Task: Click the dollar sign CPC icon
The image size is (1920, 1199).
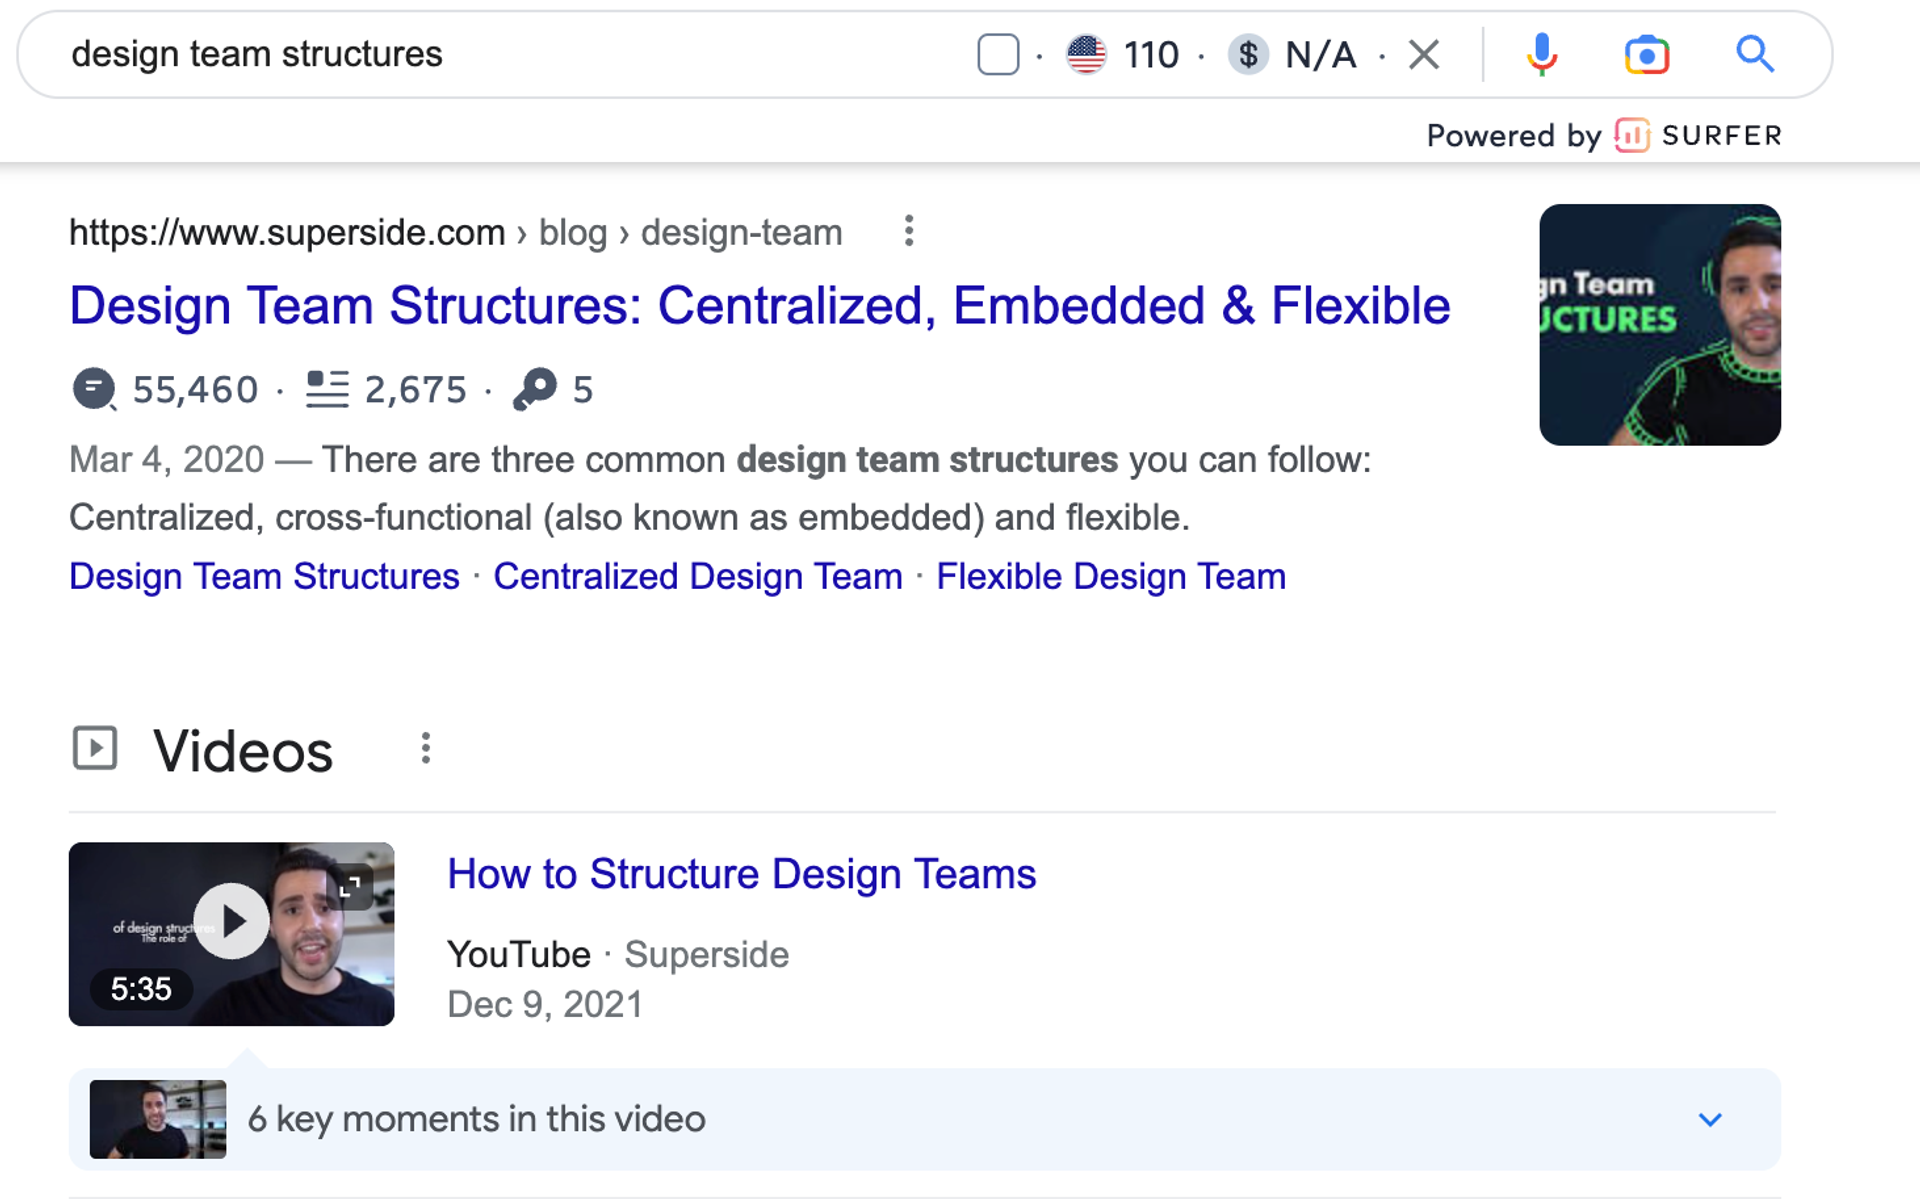Action: [1248, 54]
